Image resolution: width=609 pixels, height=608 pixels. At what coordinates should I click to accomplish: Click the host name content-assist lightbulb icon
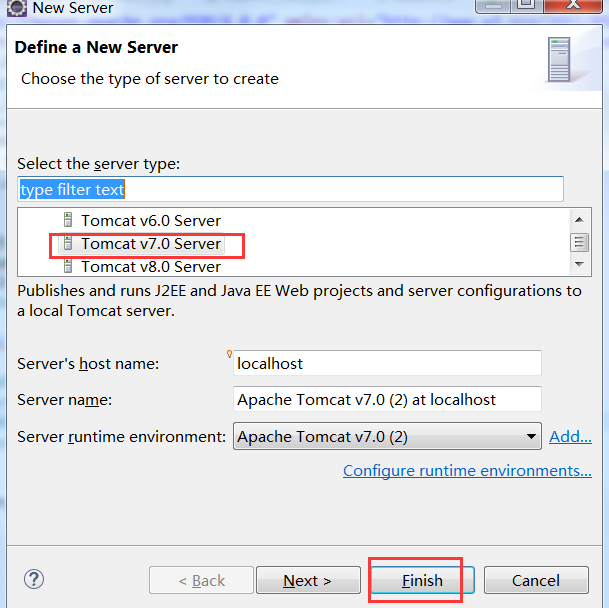[229, 354]
